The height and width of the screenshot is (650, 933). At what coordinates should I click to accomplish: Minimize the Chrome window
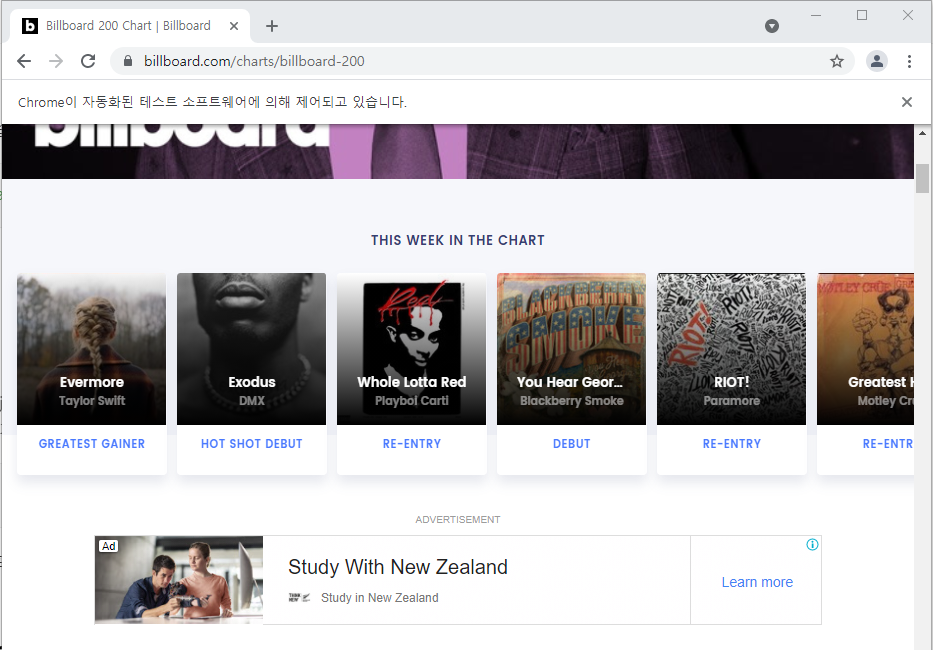coord(816,15)
